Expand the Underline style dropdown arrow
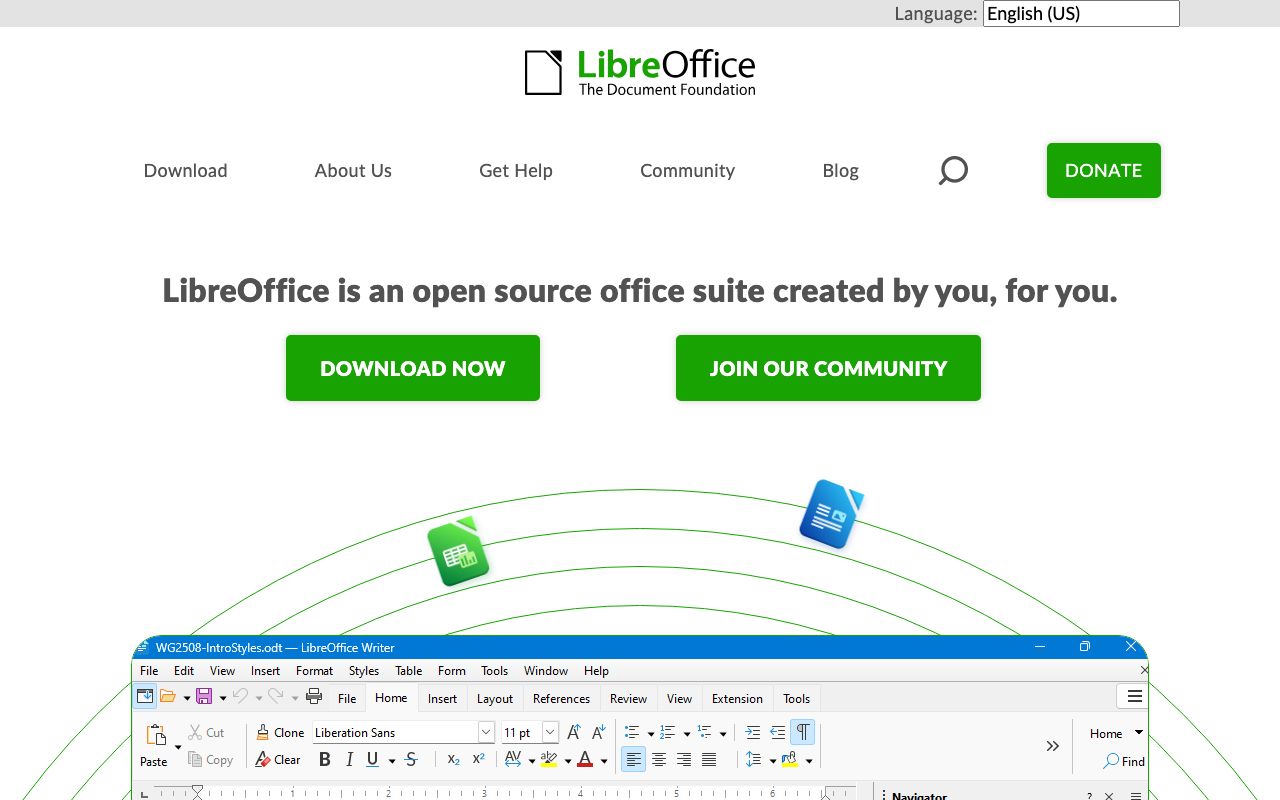The width and height of the screenshot is (1280, 800). 391,761
